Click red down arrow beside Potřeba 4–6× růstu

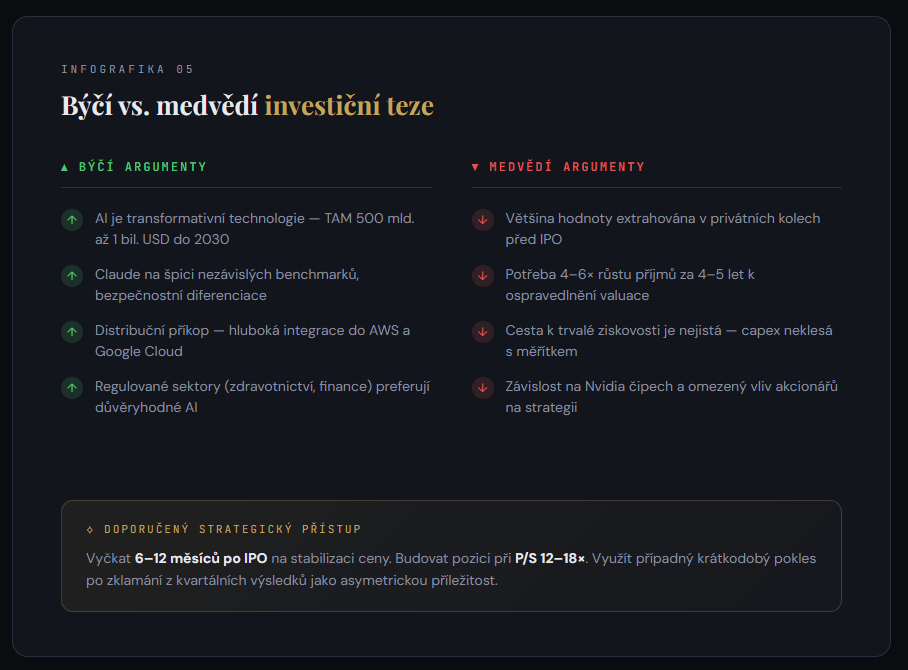(482, 276)
